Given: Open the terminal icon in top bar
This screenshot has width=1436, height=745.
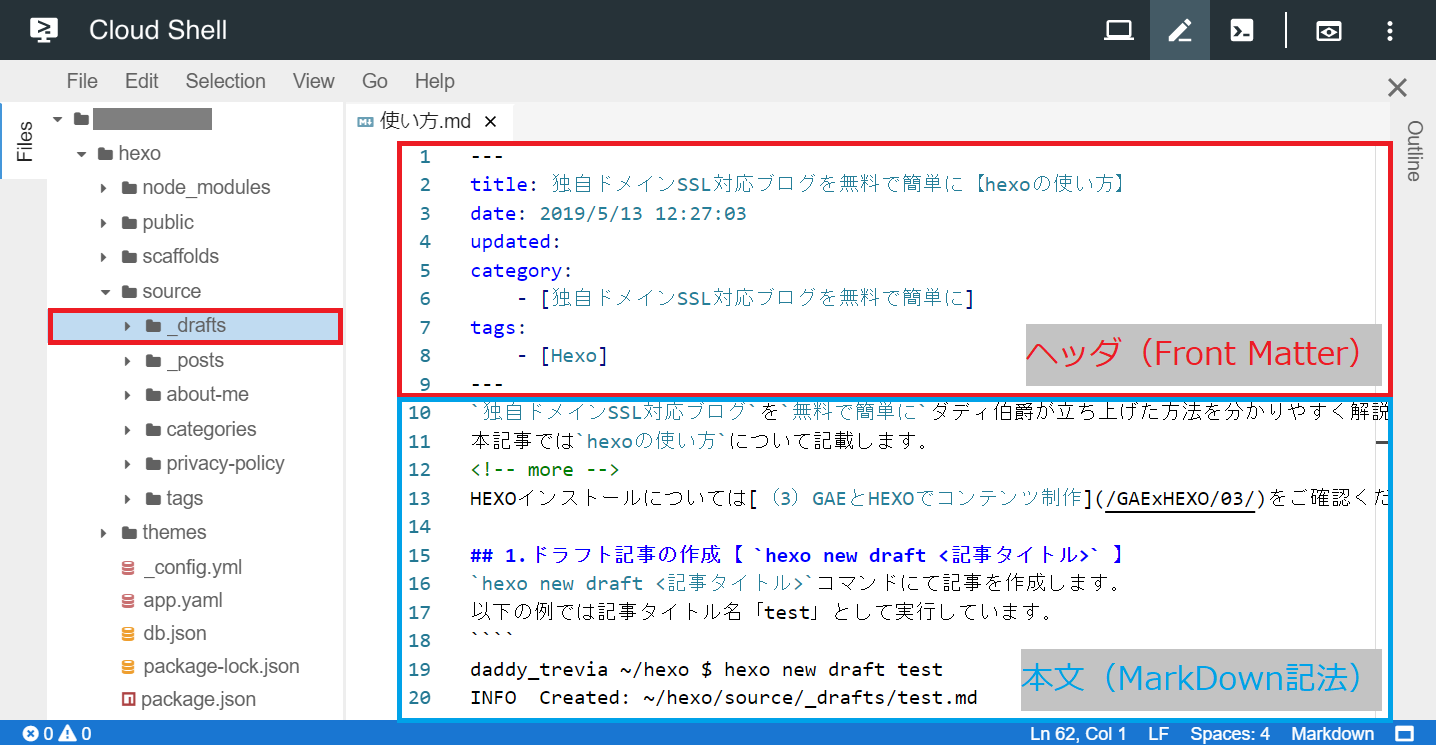Looking at the screenshot, I should (1242, 30).
